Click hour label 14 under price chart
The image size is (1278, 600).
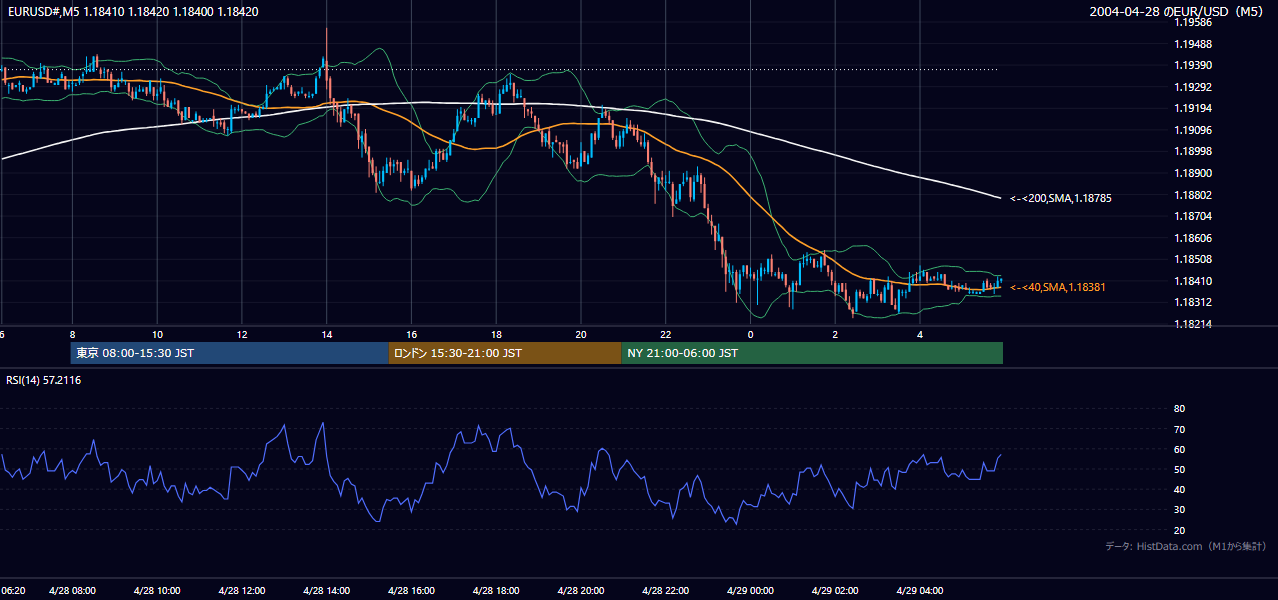(x=327, y=334)
